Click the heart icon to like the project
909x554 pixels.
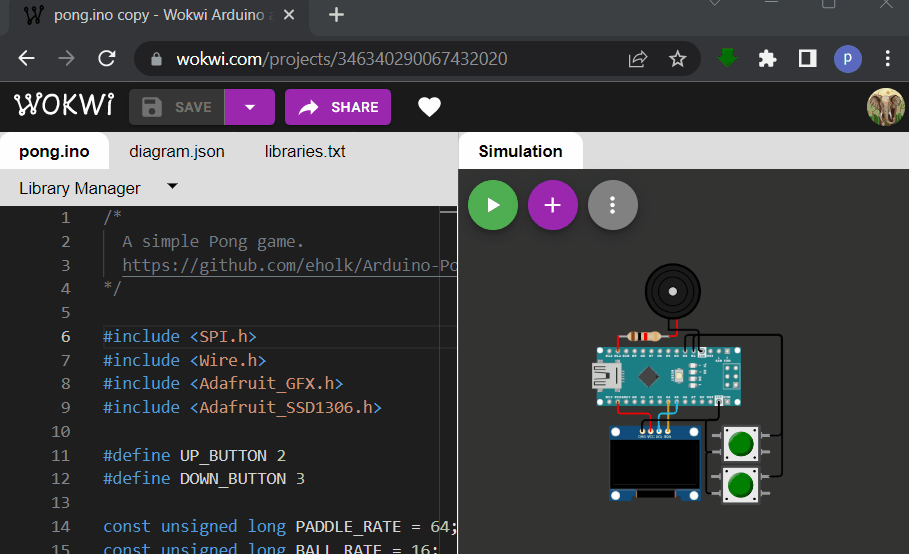[x=429, y=107]
